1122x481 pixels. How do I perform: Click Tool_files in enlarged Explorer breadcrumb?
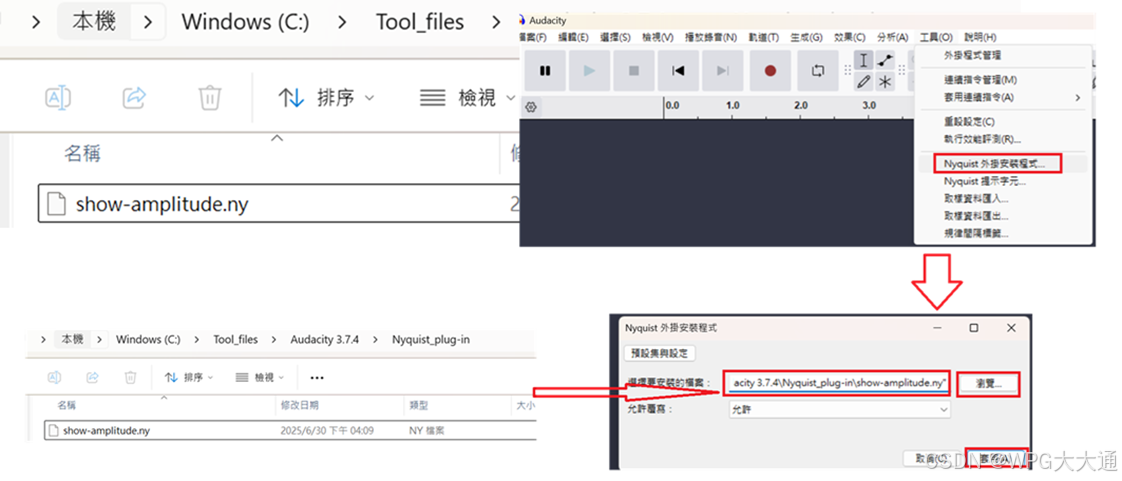[420, 22]
